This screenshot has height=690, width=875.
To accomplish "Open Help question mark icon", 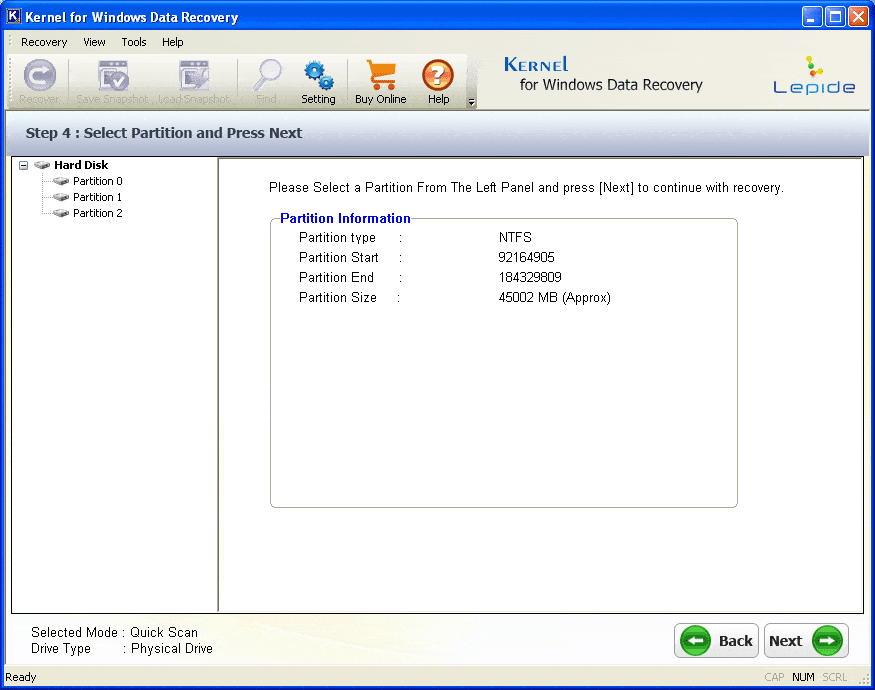I will pyautogui.click(x=438, y=75).
